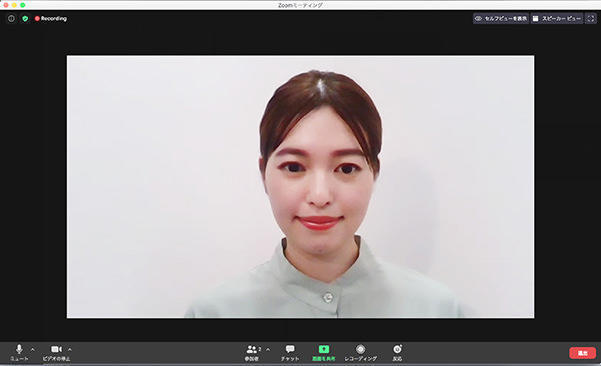Click the red leave meeting button
This screenshot has height=366, width=601.
click(x=582, y=353)
